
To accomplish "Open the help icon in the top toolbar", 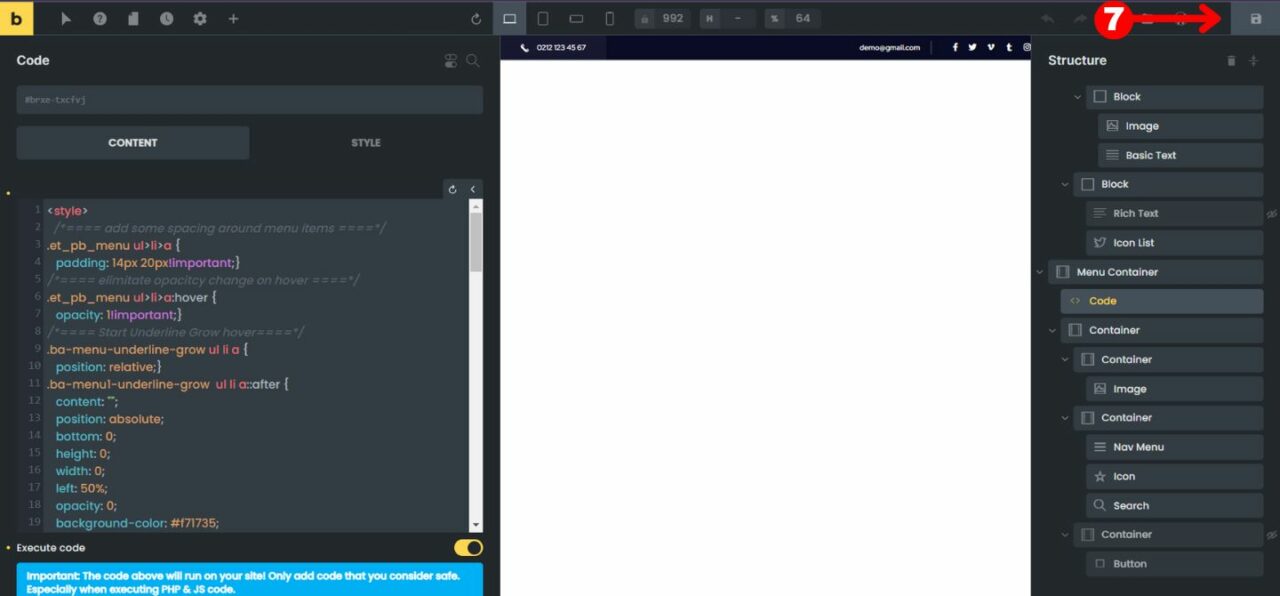I will (x=100, y=18).
